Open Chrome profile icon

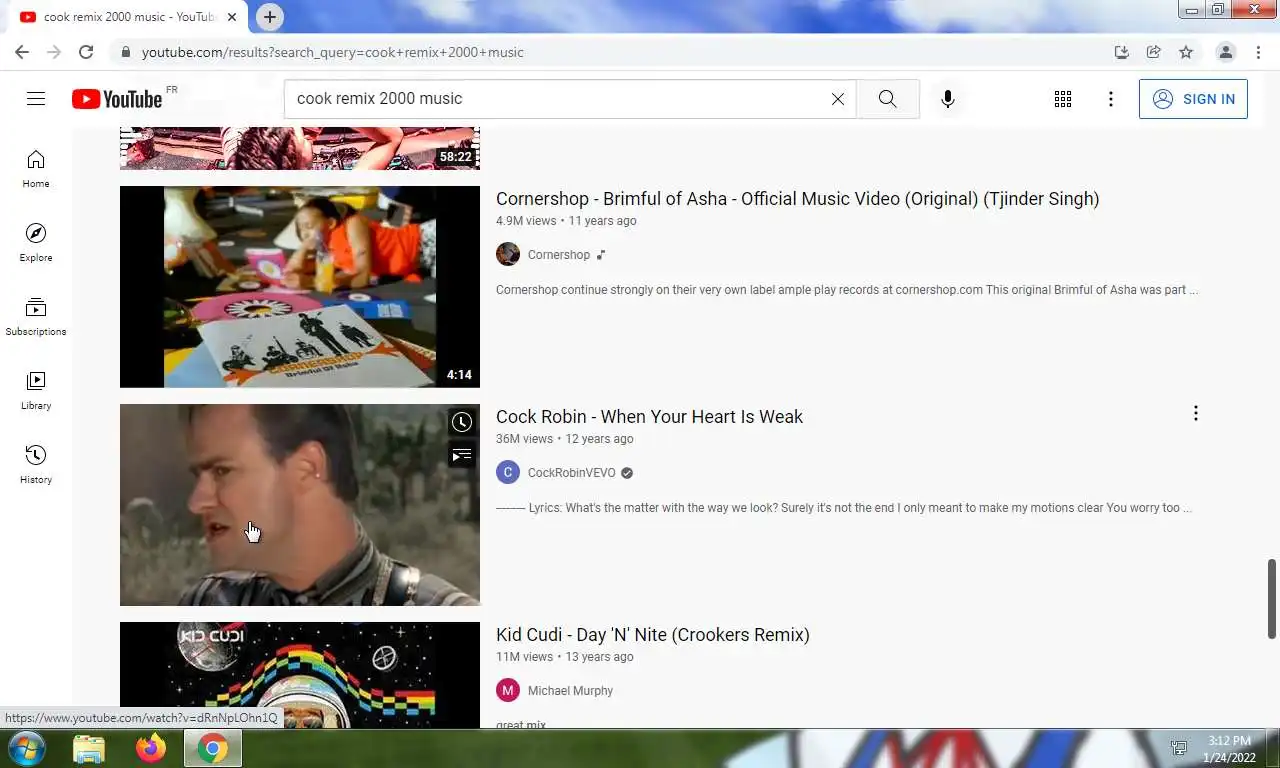1226,52
